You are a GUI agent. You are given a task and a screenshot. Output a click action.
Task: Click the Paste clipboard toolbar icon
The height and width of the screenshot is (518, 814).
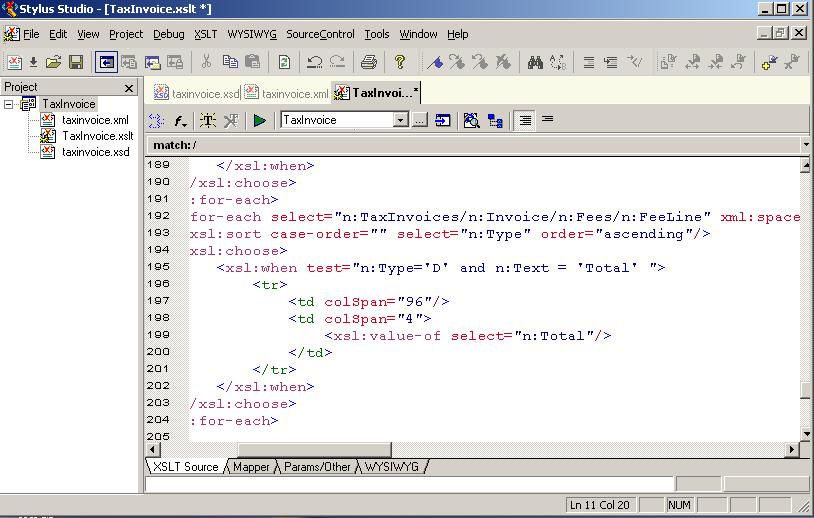point(253,62)
